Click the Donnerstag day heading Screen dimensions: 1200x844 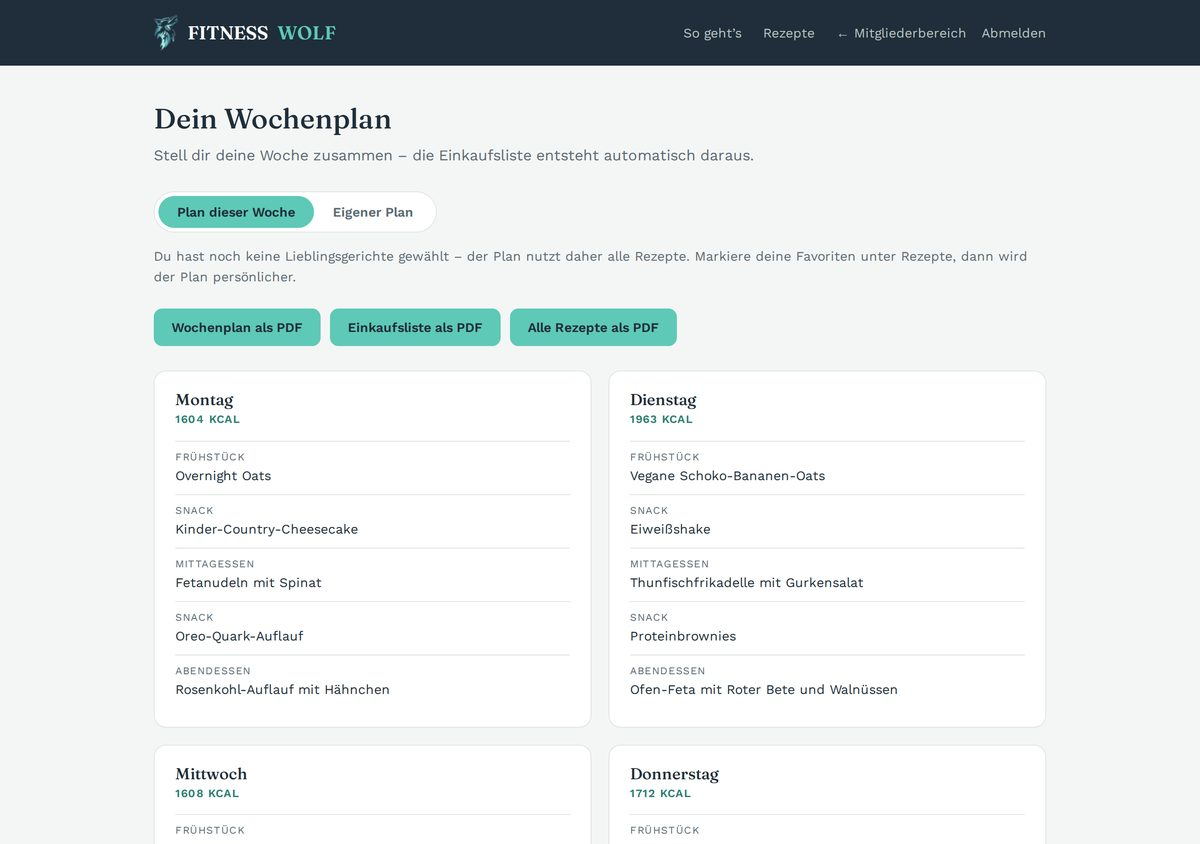674,774
